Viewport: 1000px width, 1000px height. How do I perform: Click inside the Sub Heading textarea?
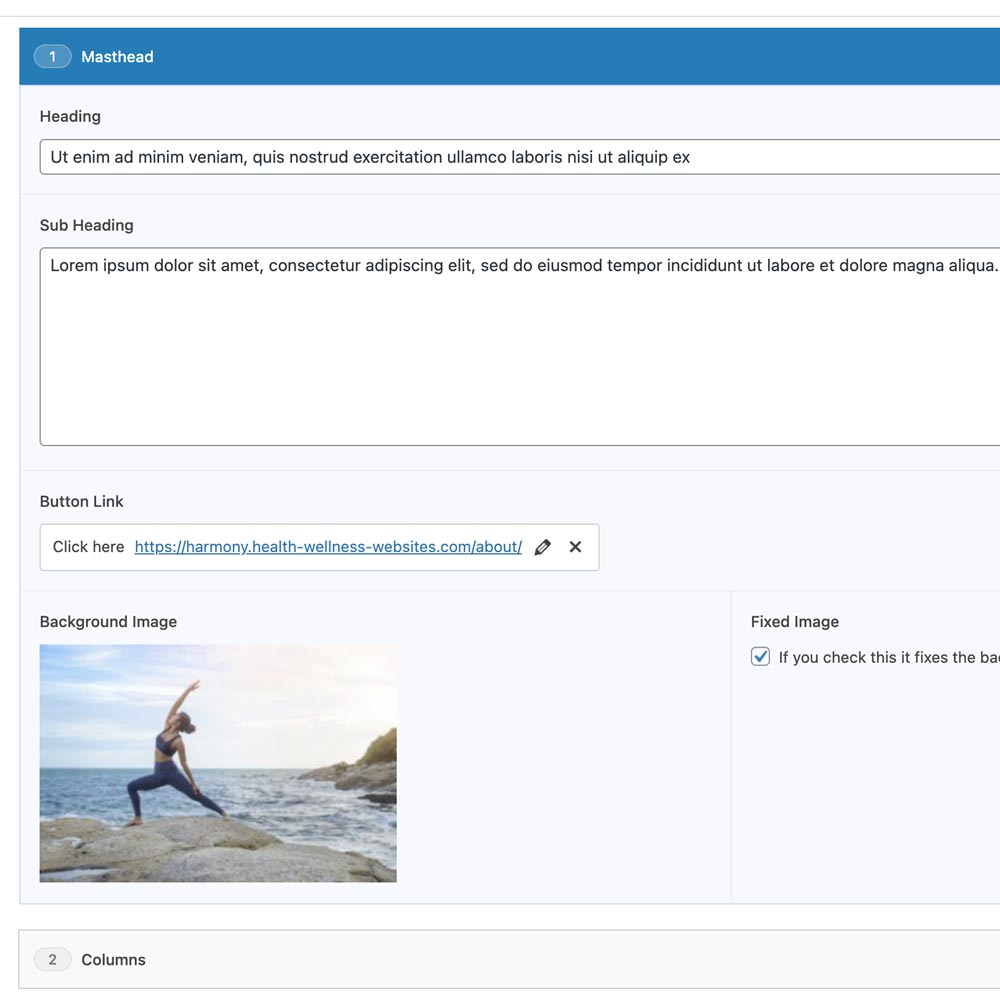coord(500,360)
